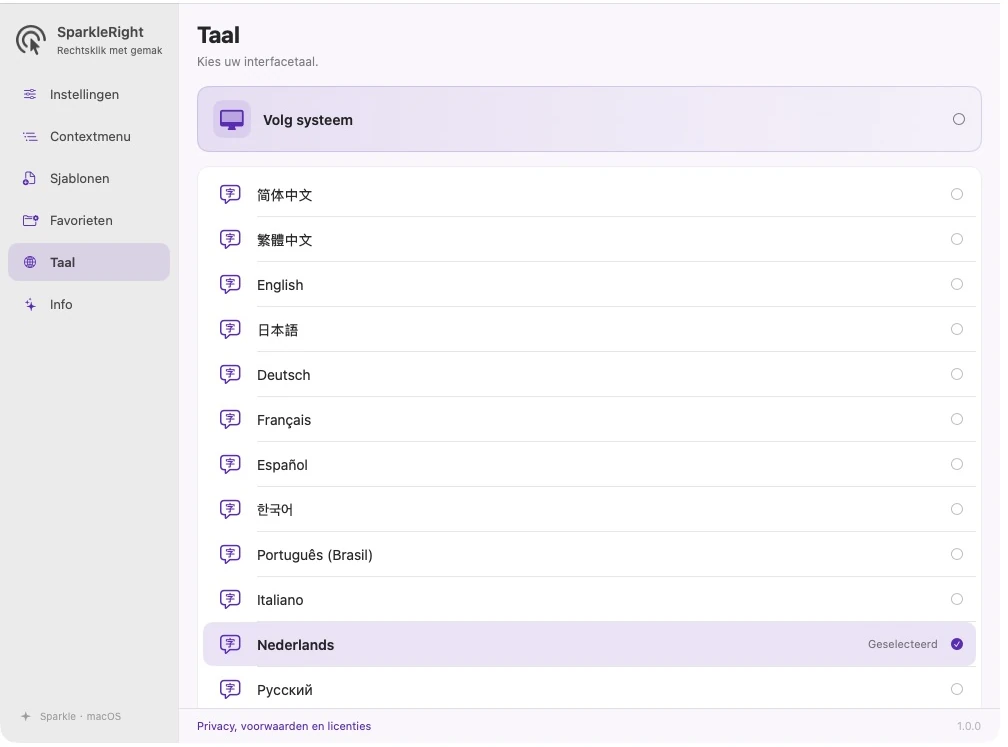Click the language icon beside 한국어
This screenshot has height=747, width=1008.
point(230,509)
